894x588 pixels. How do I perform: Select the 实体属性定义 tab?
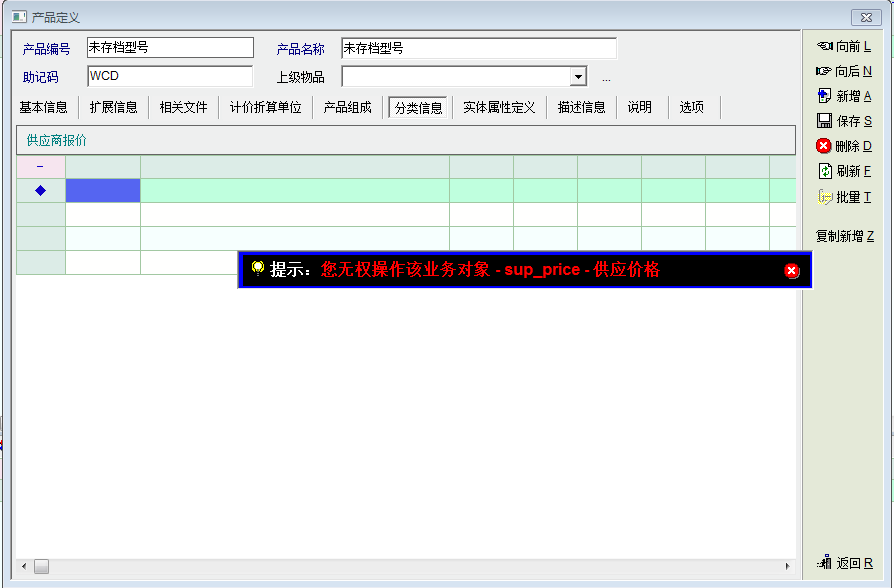point(499,108)
